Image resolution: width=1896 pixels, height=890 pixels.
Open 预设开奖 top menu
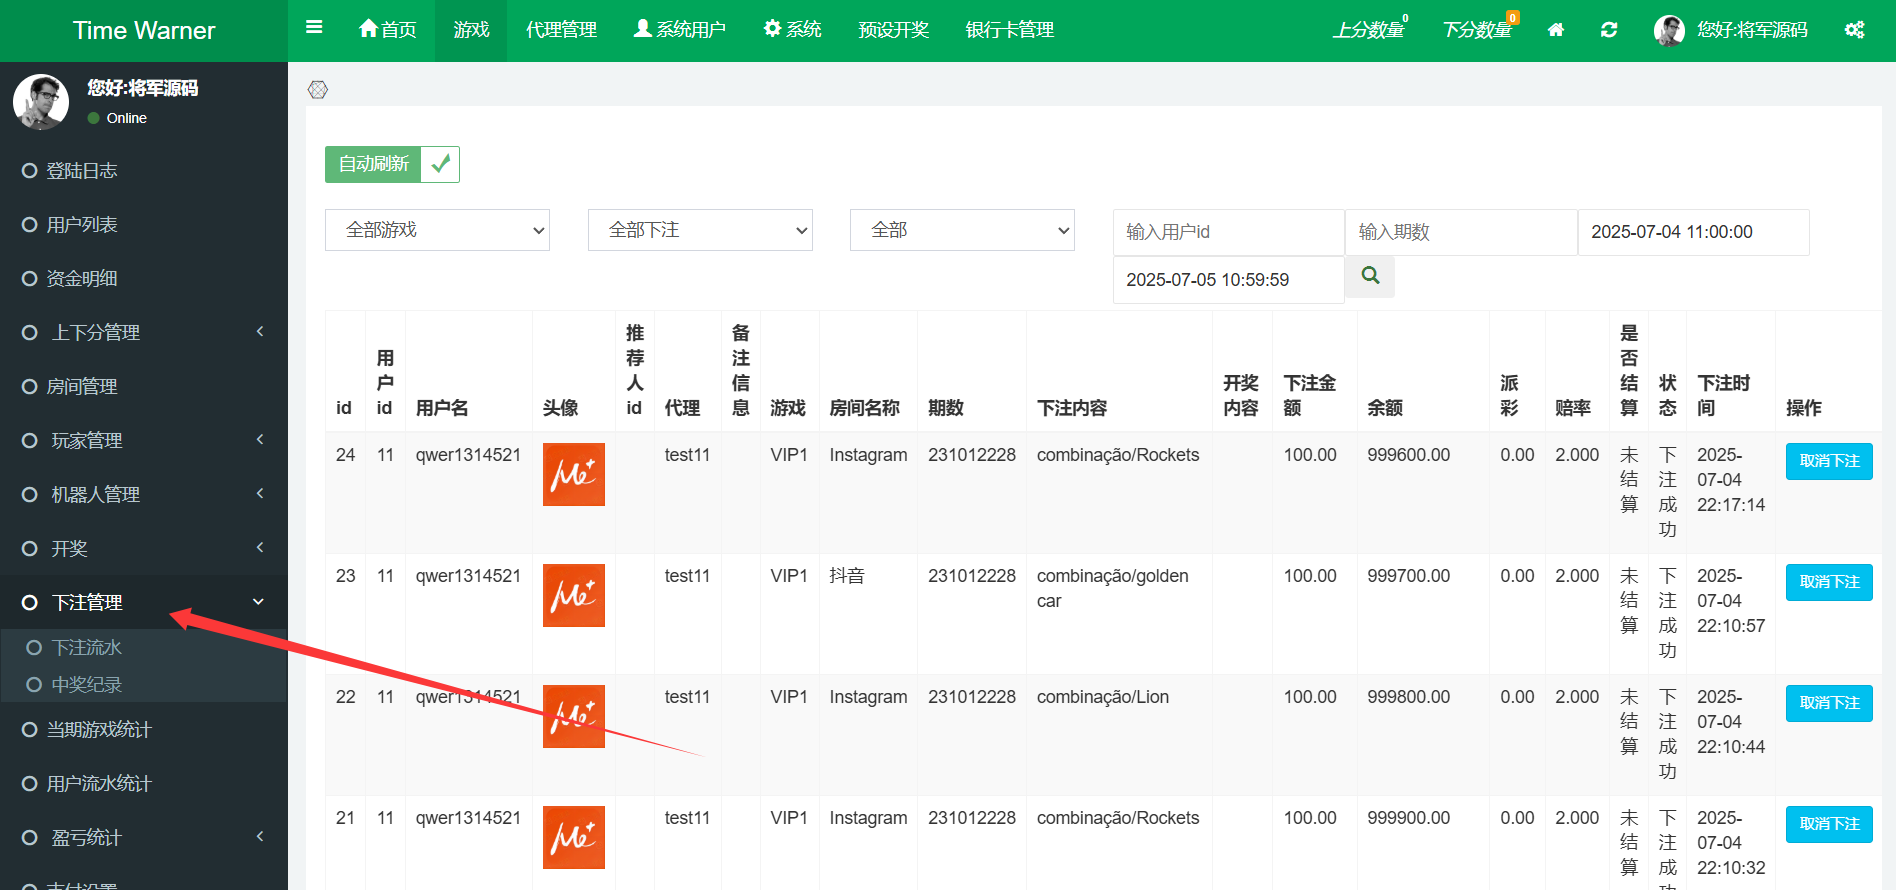tap(894, 30)
